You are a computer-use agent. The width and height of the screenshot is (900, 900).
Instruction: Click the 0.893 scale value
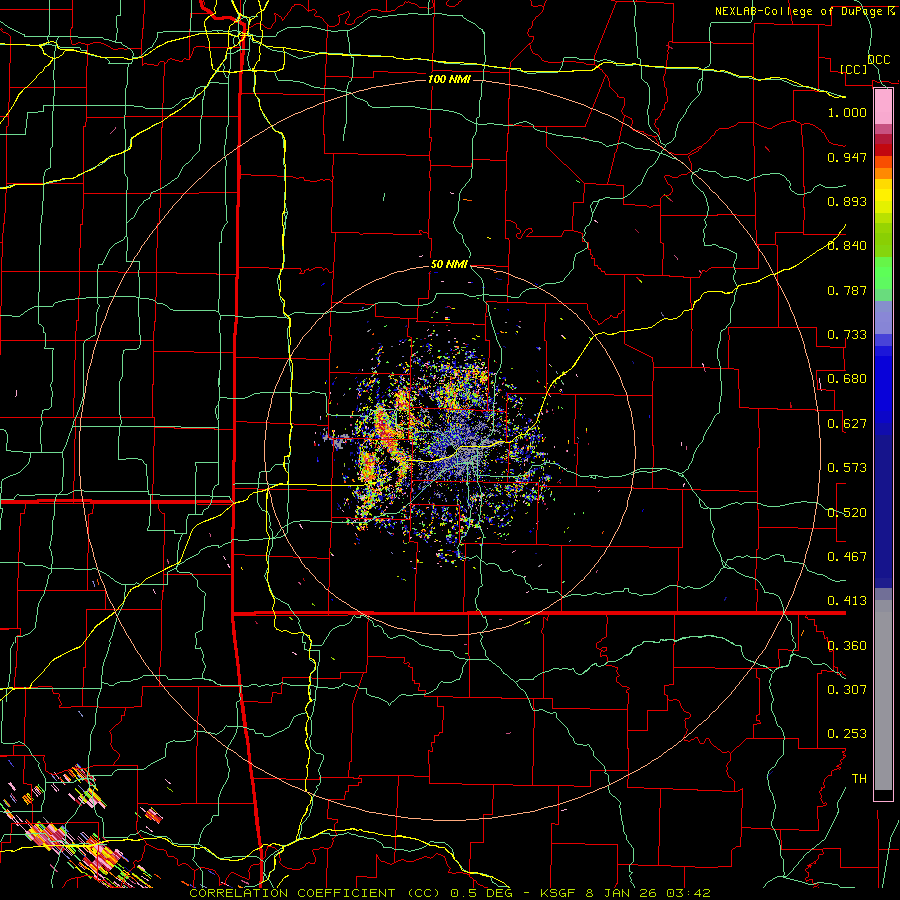point(847,201)
